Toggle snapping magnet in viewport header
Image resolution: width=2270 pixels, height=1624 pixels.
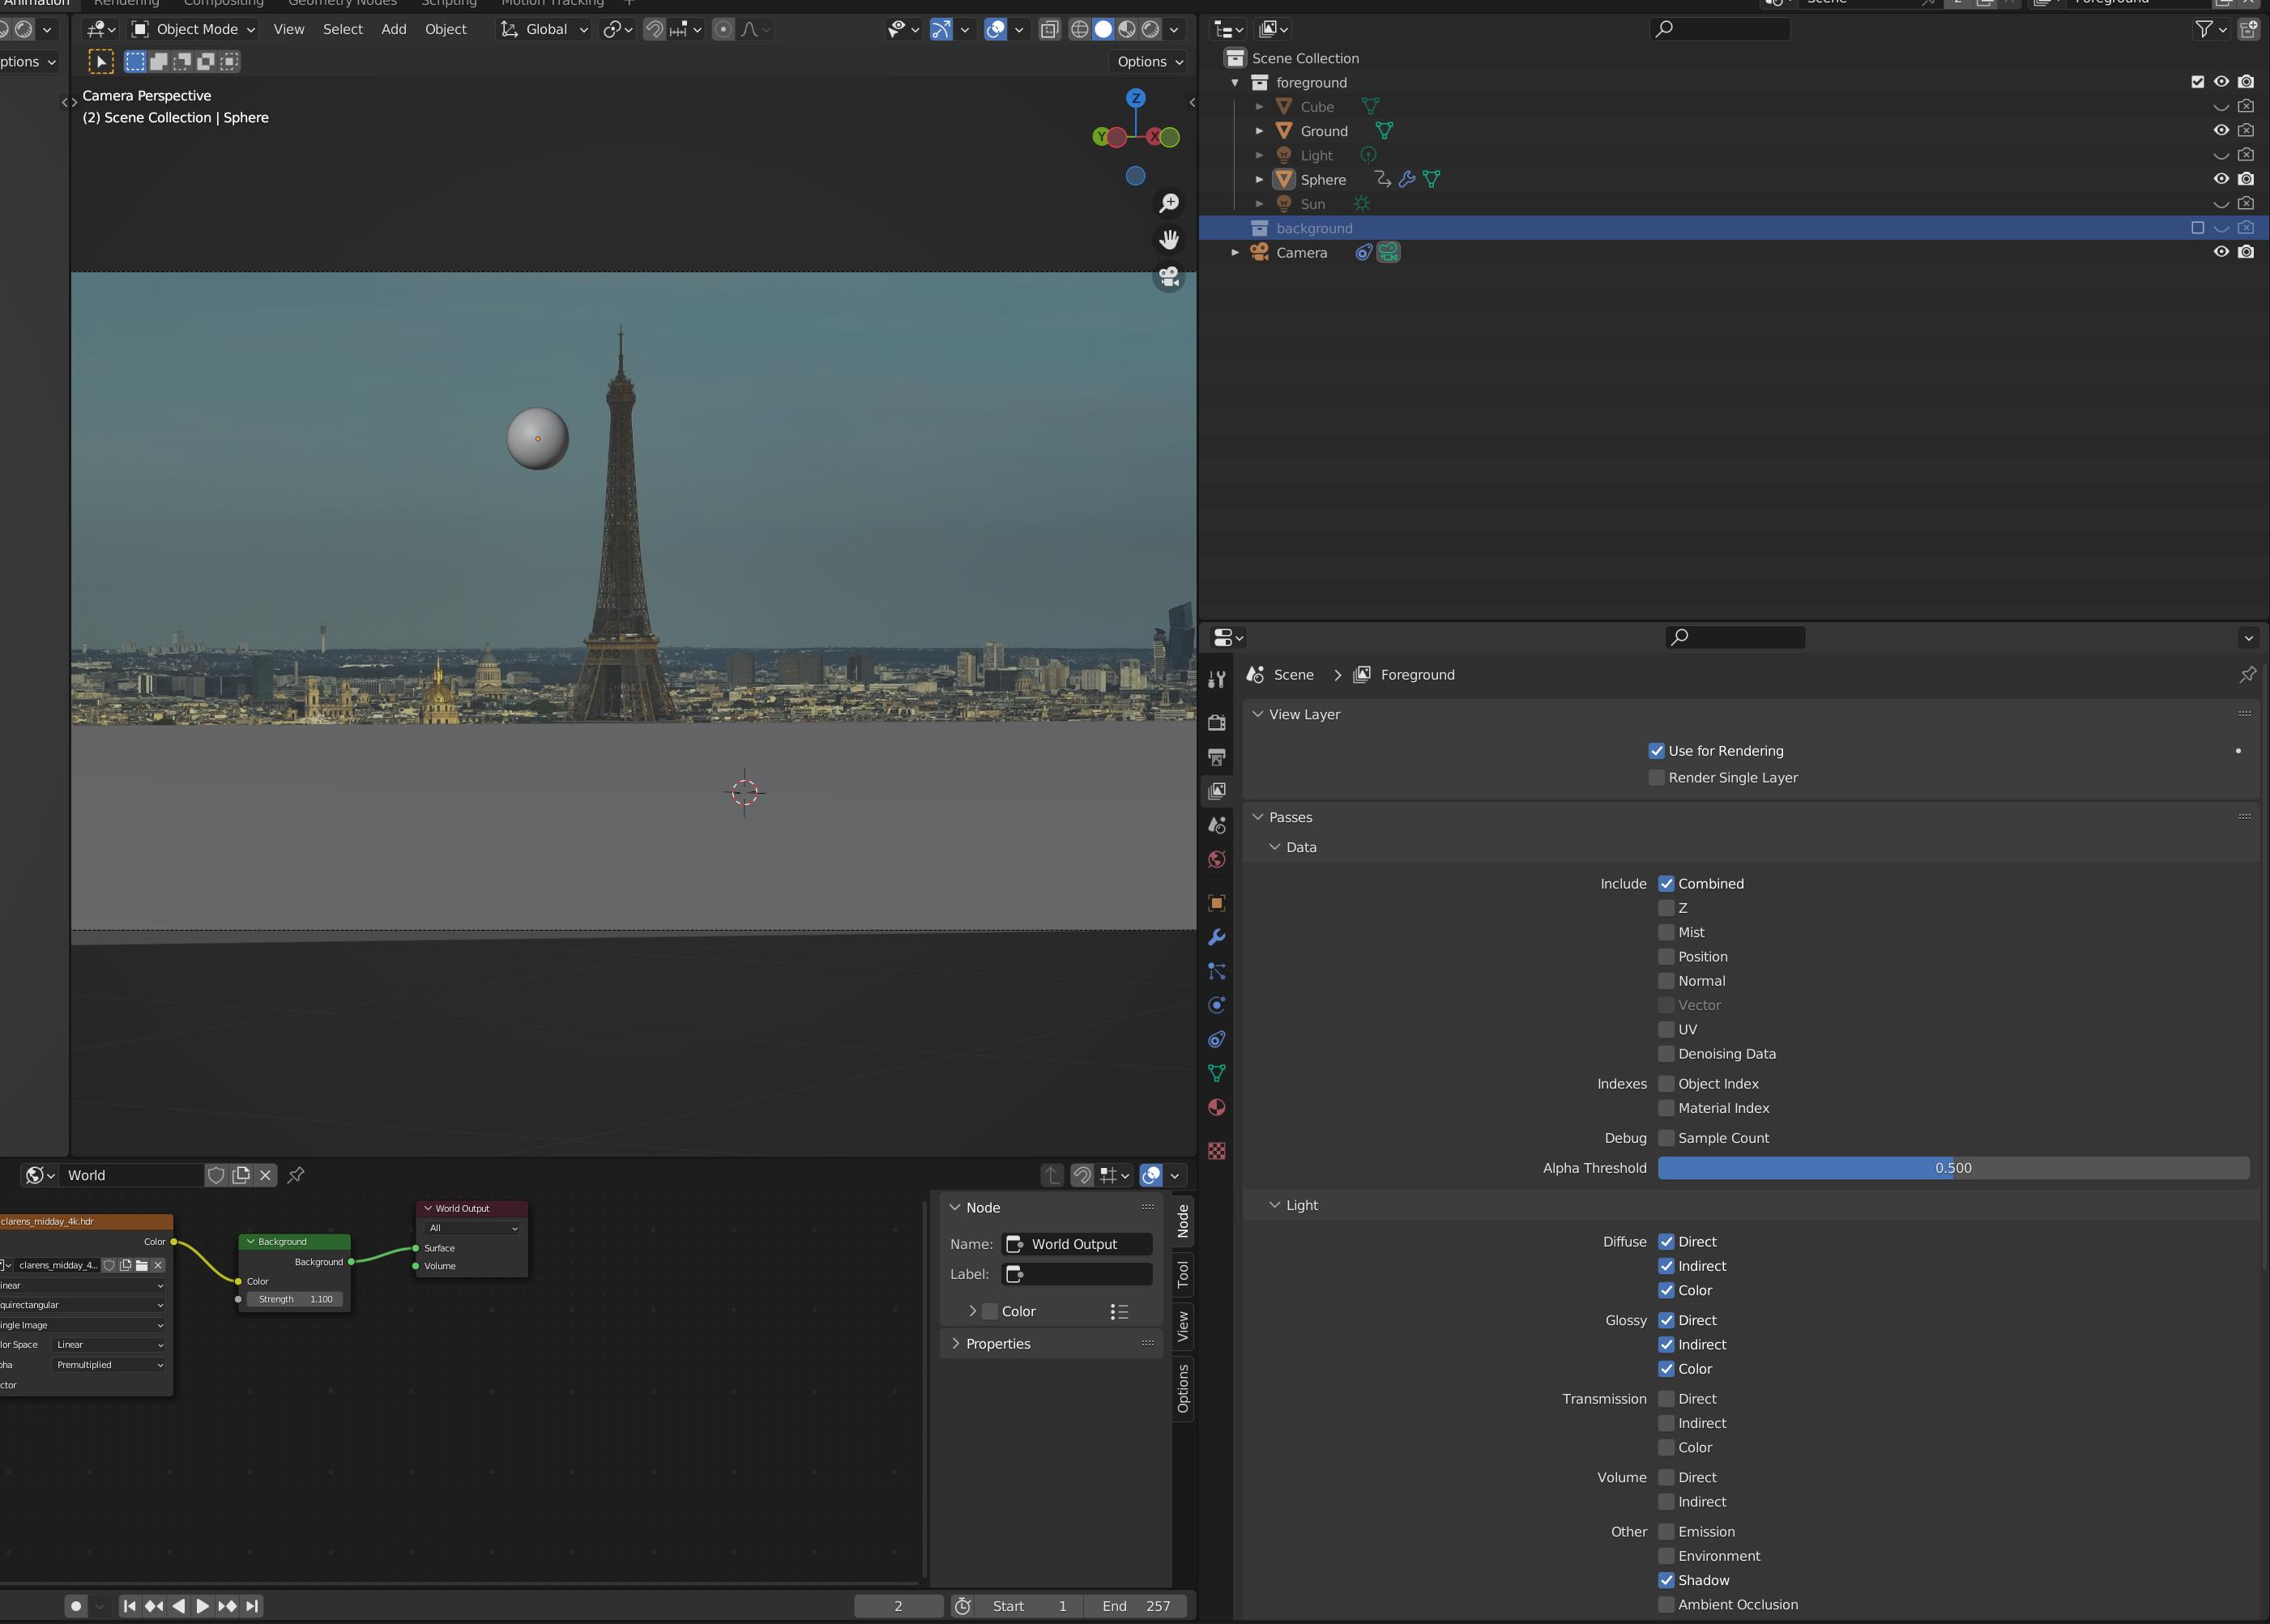(x=654, y=29)
